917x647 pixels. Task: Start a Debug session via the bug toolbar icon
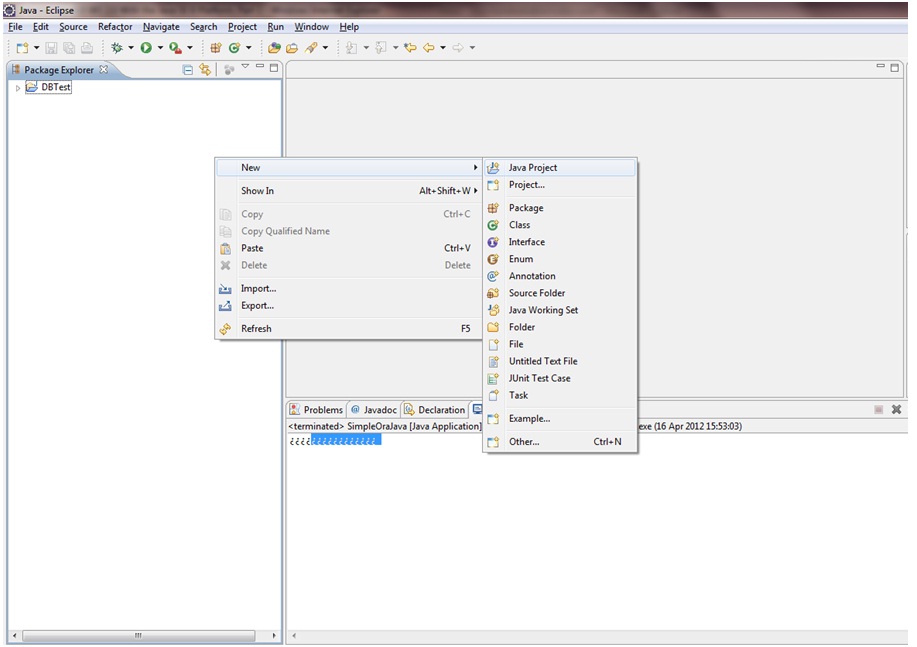pyautogui.click(x=117, y=47)
